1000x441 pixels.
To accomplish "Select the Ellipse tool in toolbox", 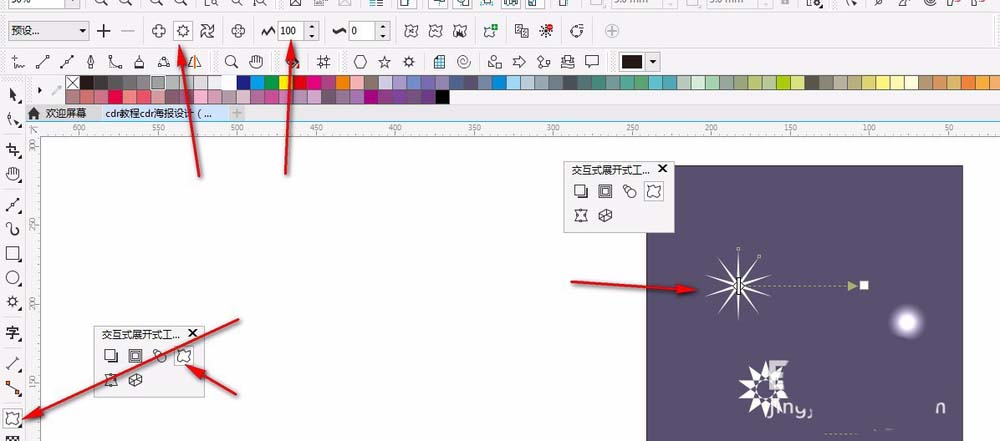I will 13,278.
